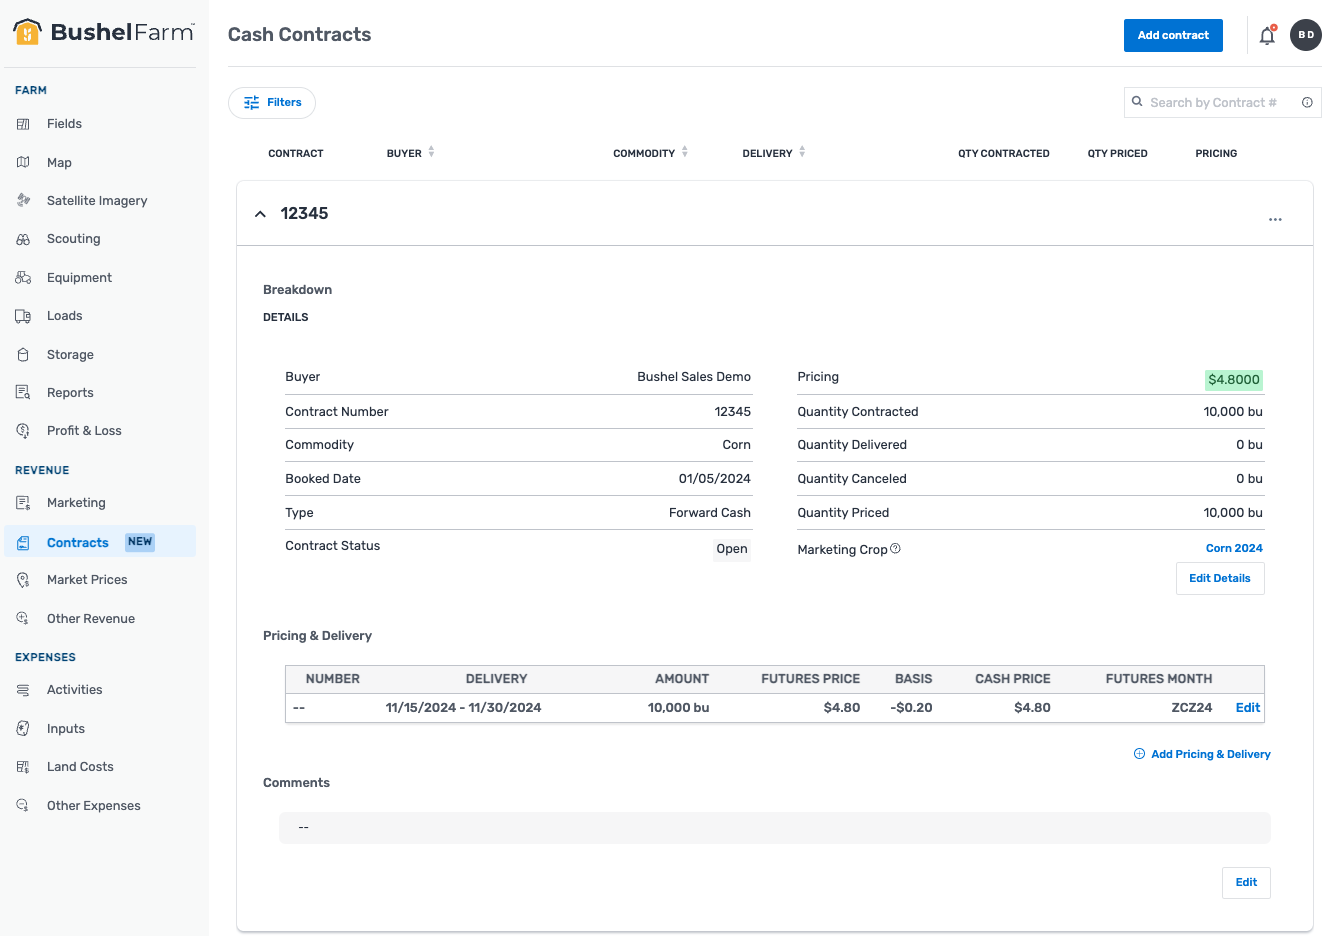Click the Map sidebar icon

[x=23, y=162]
